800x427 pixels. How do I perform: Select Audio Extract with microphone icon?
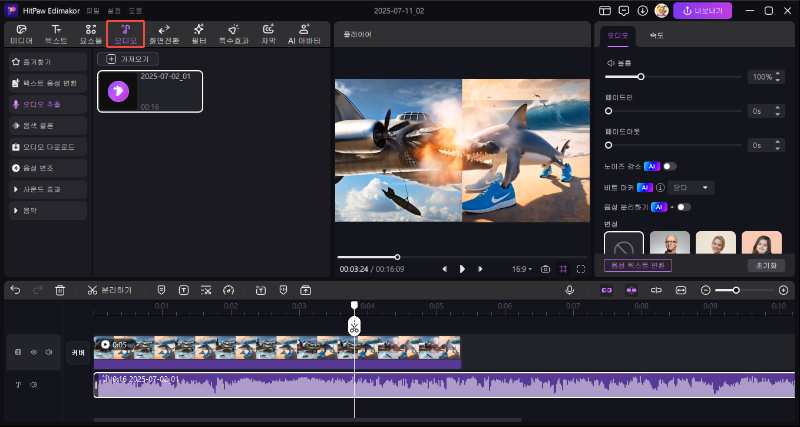point(48,104)
